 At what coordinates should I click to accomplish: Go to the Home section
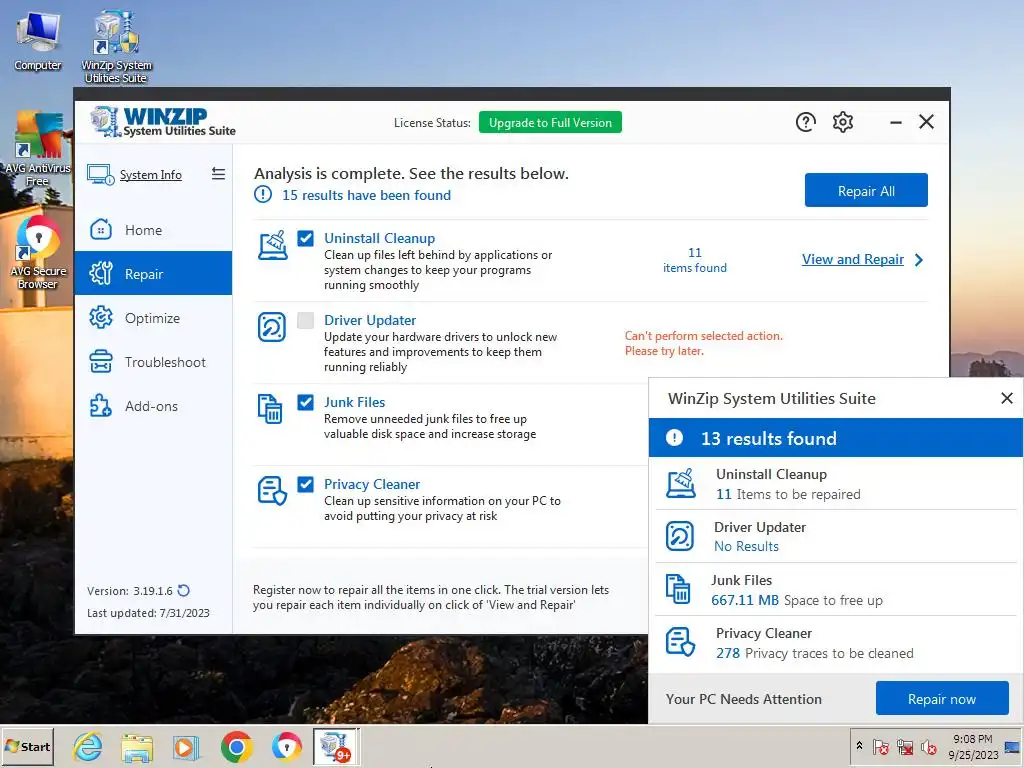(153, 230)
